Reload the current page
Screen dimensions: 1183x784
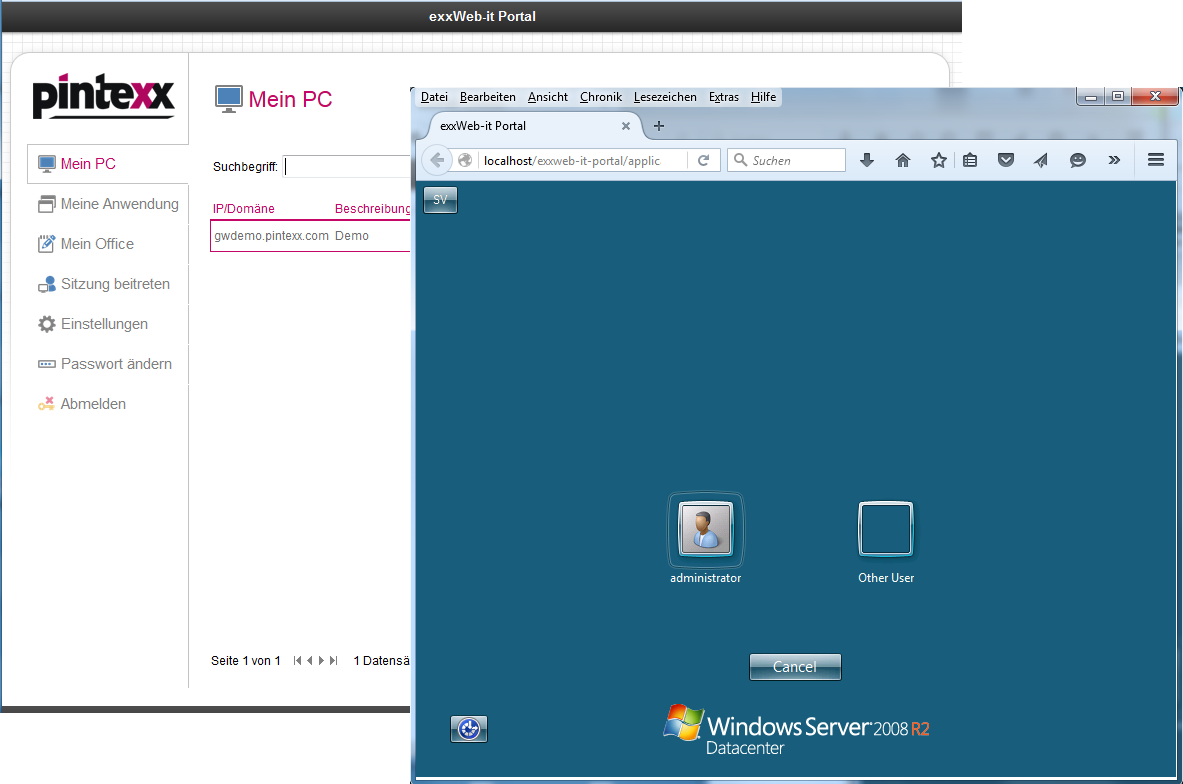(703, 160)
